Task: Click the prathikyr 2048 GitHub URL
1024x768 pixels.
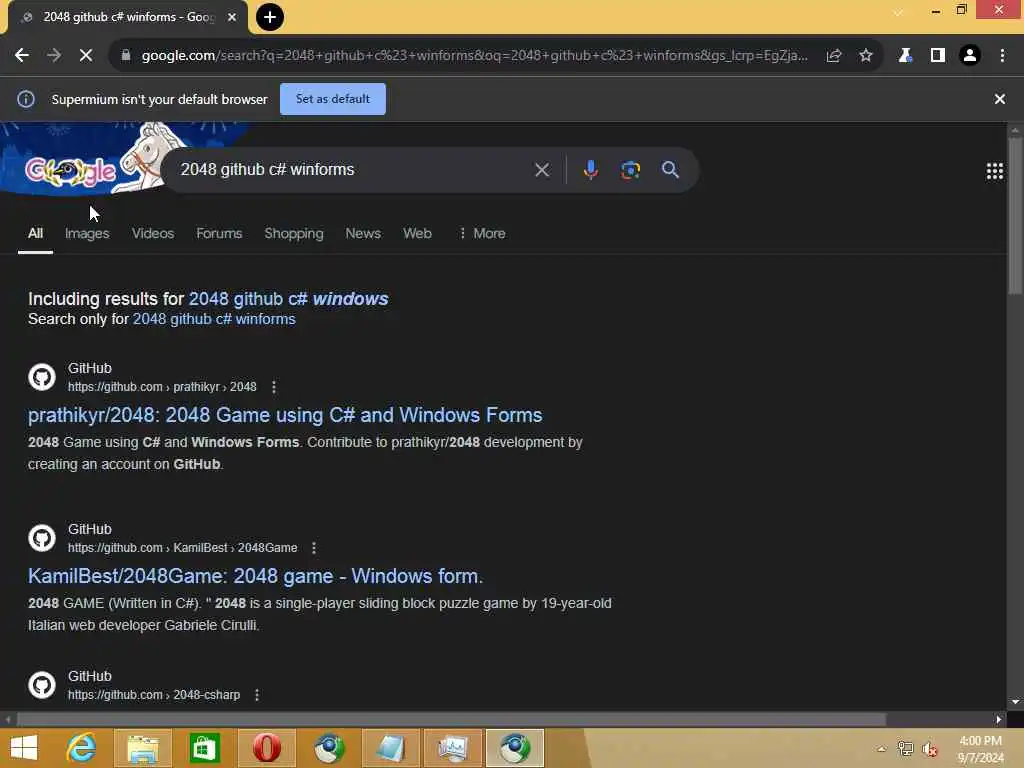Action: click(162, 387)
